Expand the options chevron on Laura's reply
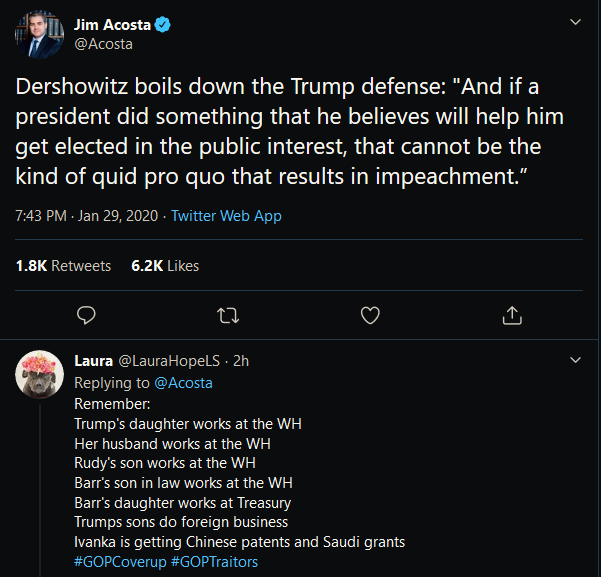The image size is (601, 577). pos(575,359)
